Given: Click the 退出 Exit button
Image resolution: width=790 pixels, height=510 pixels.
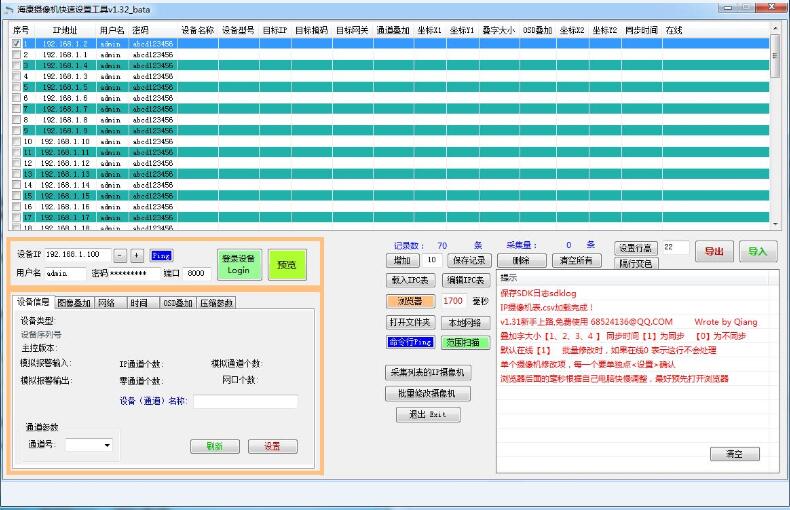Looking at the screenshot, I should pos(428,415).
